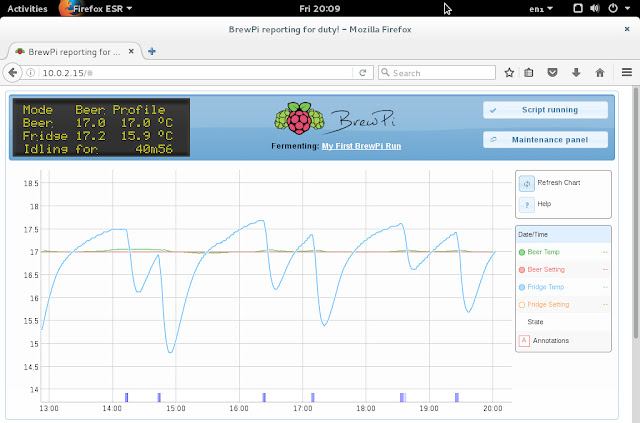Click the Script running button

(545, 110)
